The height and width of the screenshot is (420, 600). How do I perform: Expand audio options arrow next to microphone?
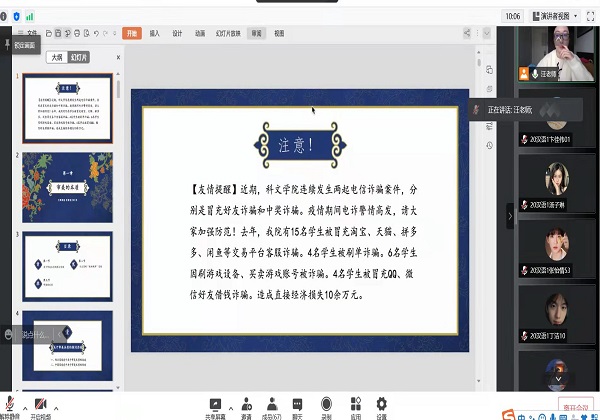pyautogui.click(x=25, y=409)
